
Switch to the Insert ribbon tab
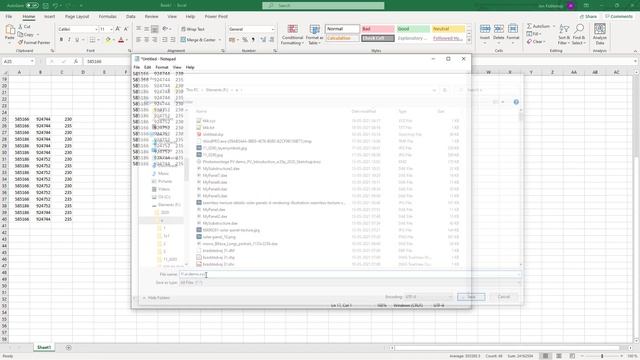[x=49, y=16]
